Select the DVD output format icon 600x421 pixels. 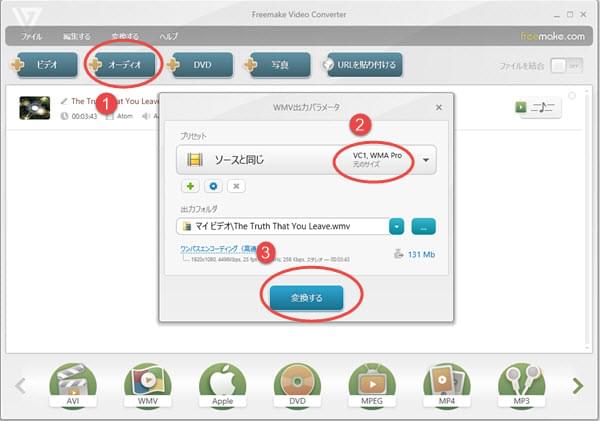[x=297, y=386]
